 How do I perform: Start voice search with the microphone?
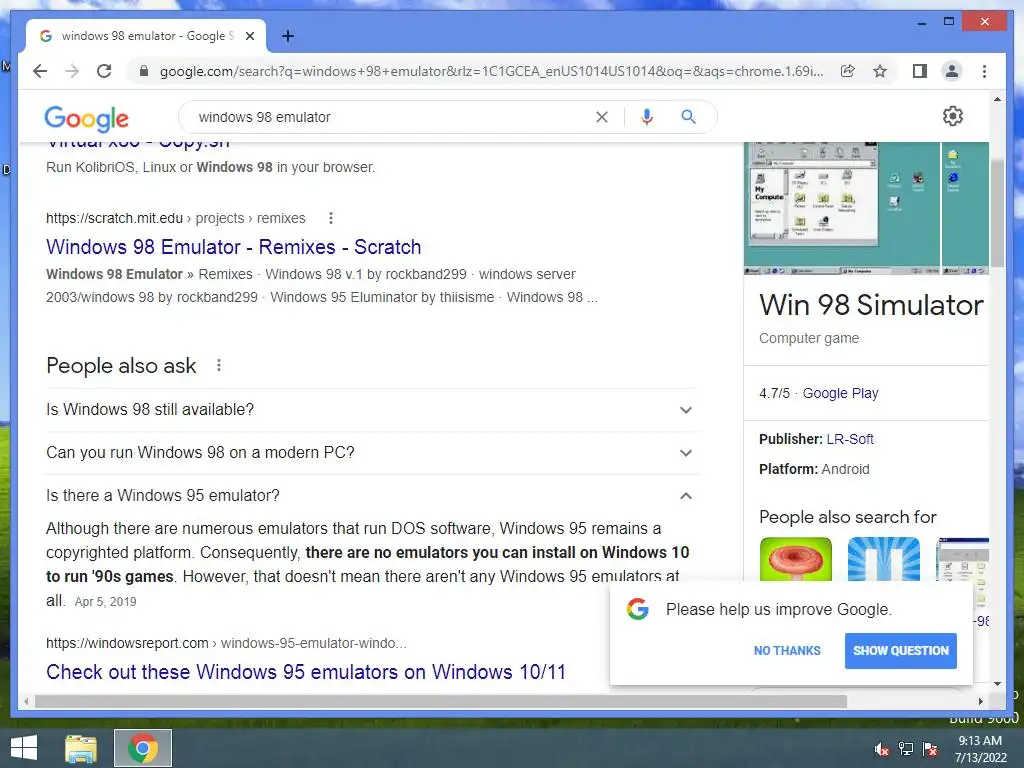click(647, 117)
